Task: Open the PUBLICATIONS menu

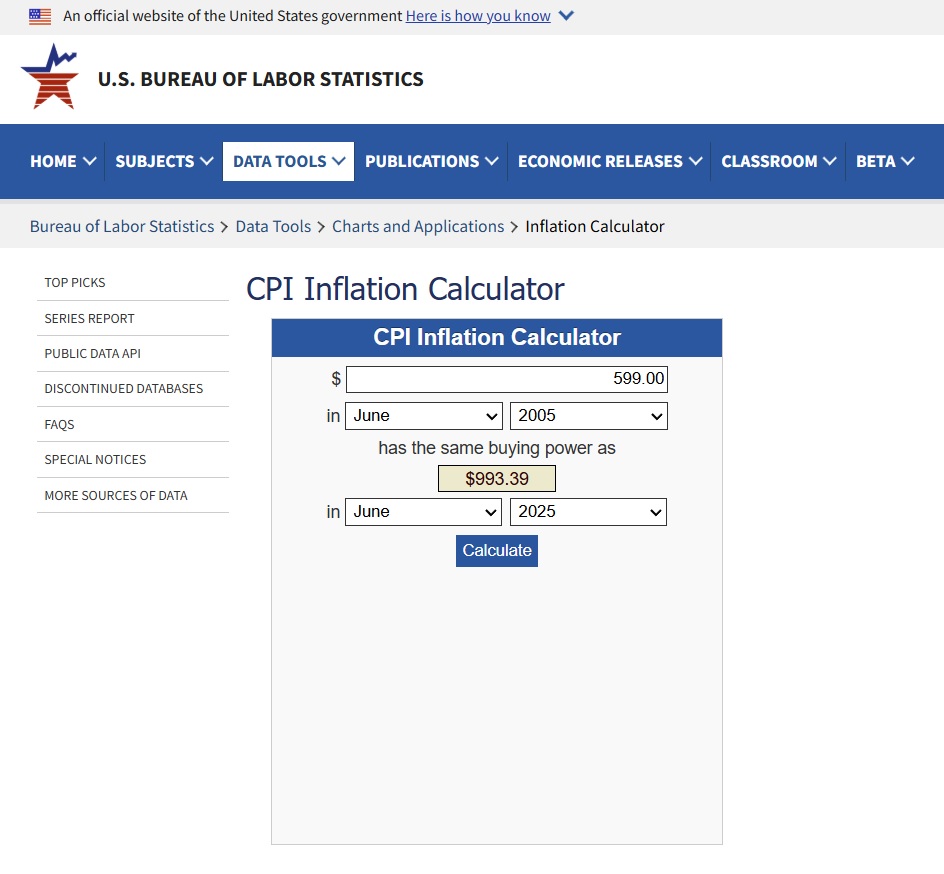Action: coord(431,161)
